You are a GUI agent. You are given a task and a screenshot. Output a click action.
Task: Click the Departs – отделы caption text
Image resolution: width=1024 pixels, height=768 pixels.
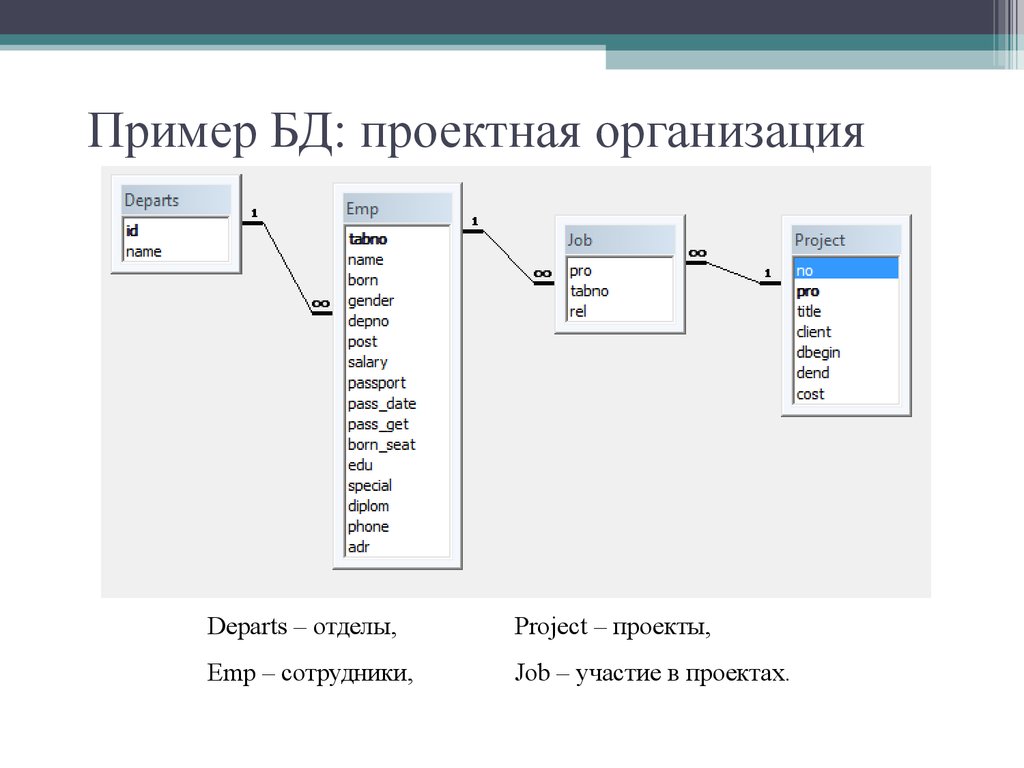pos(303,626)
